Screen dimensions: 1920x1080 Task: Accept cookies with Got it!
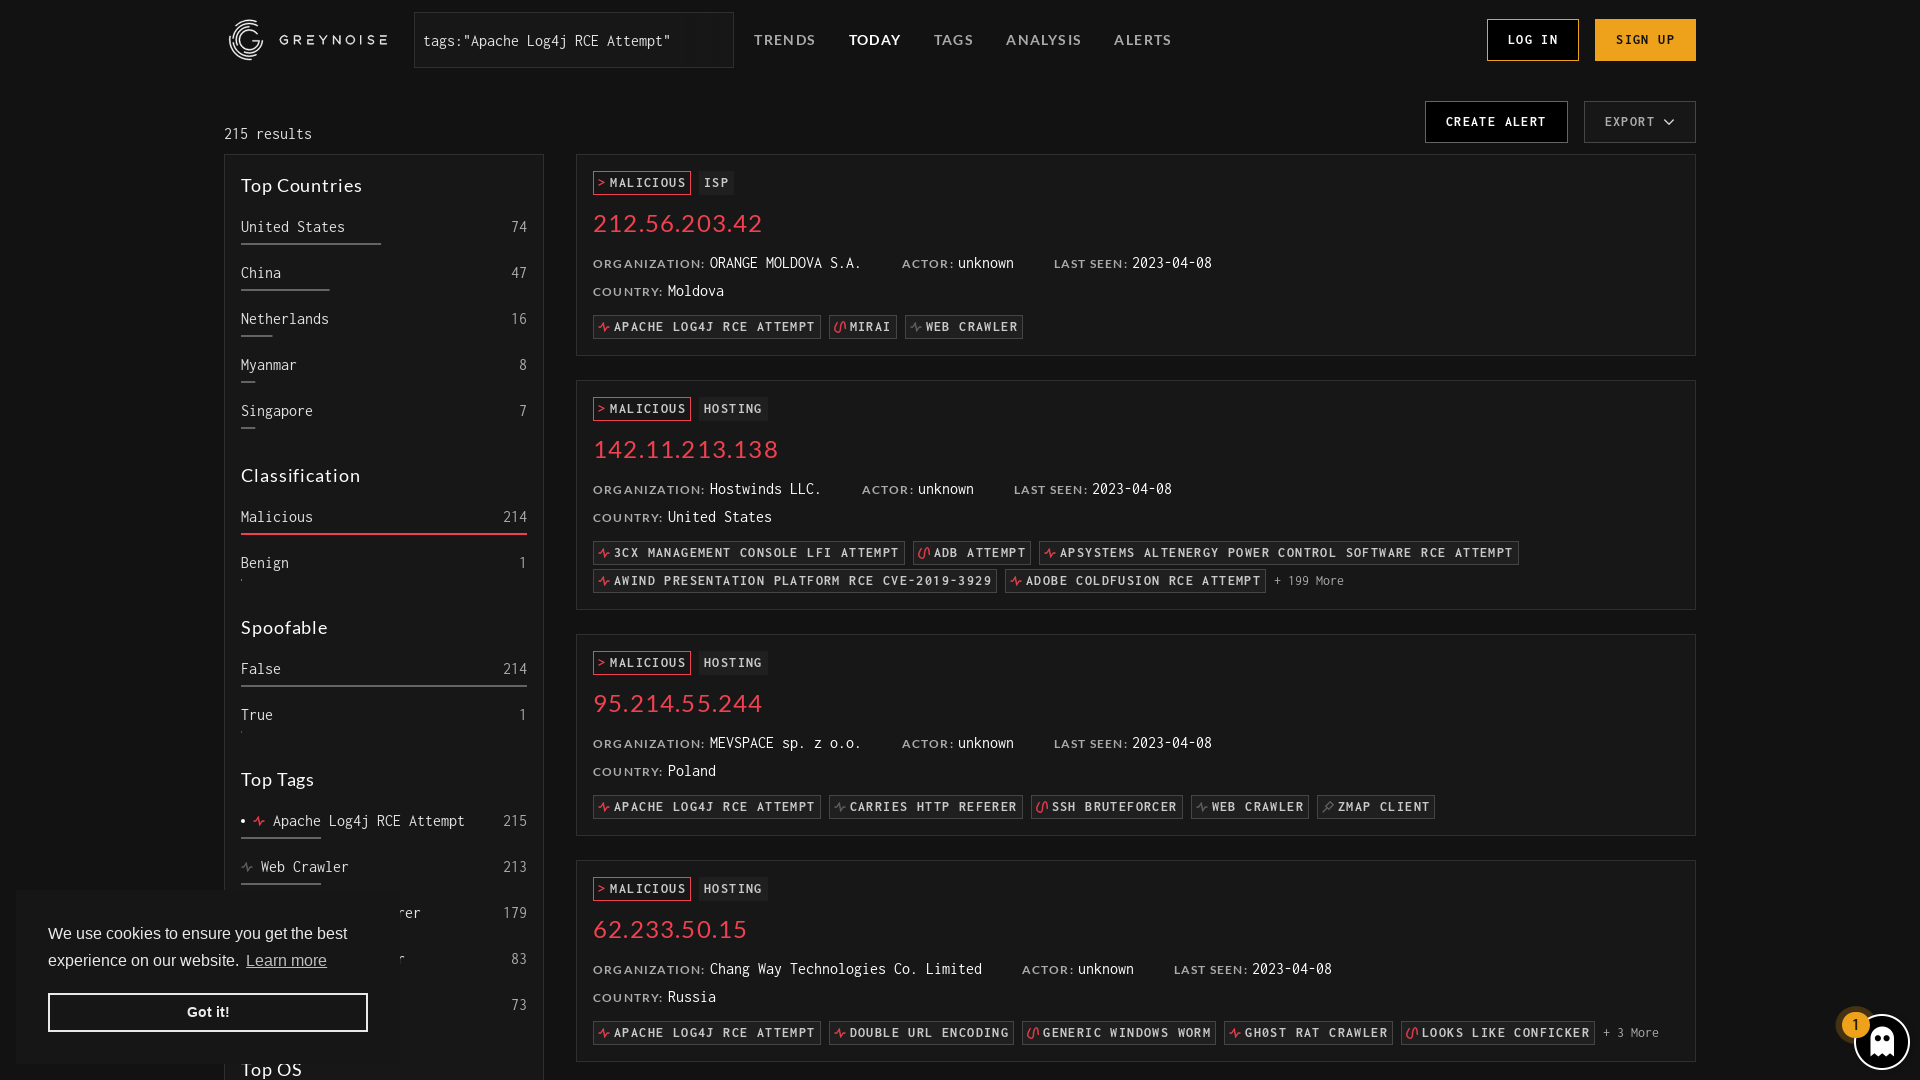pos(208,1012)
